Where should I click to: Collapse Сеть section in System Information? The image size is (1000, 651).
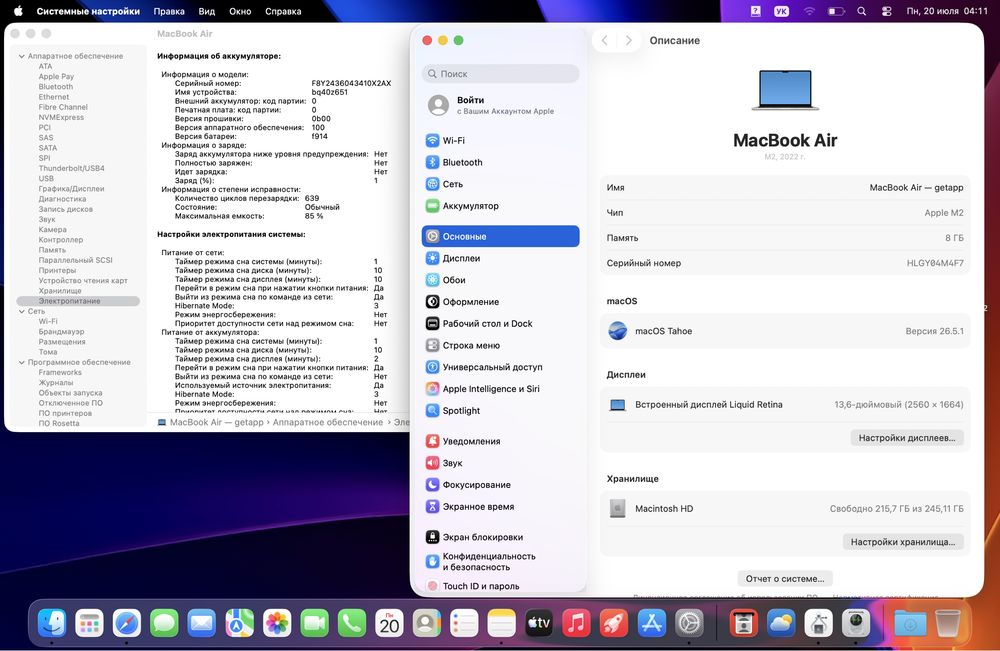pyautogui.click(x=22, y=311)
